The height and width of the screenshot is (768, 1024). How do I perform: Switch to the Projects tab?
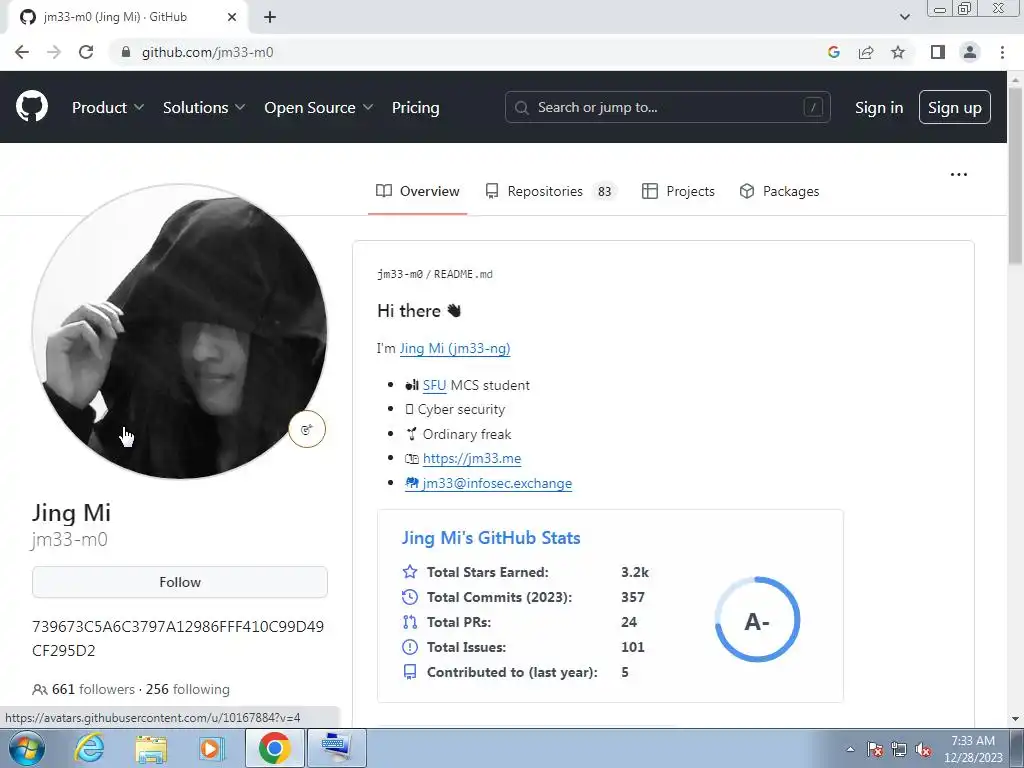678,191
